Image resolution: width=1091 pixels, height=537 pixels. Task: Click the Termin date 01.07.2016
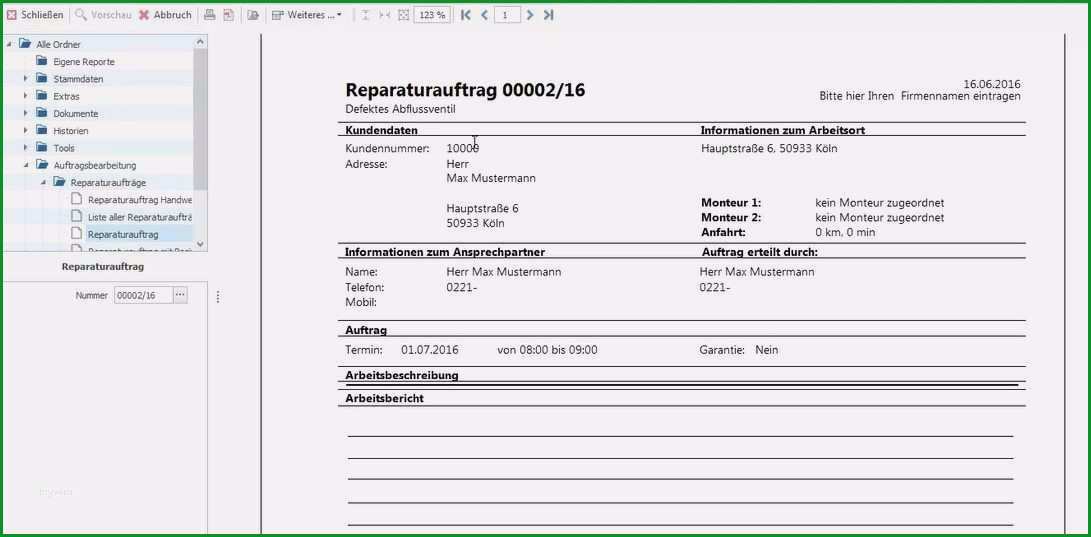(x=430, y=350)
